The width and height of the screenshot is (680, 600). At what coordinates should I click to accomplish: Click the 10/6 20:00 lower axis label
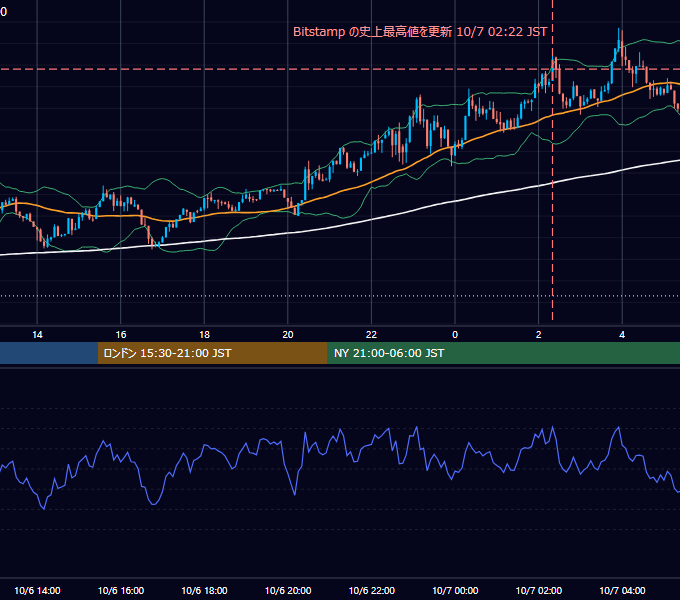pos(288,590)
